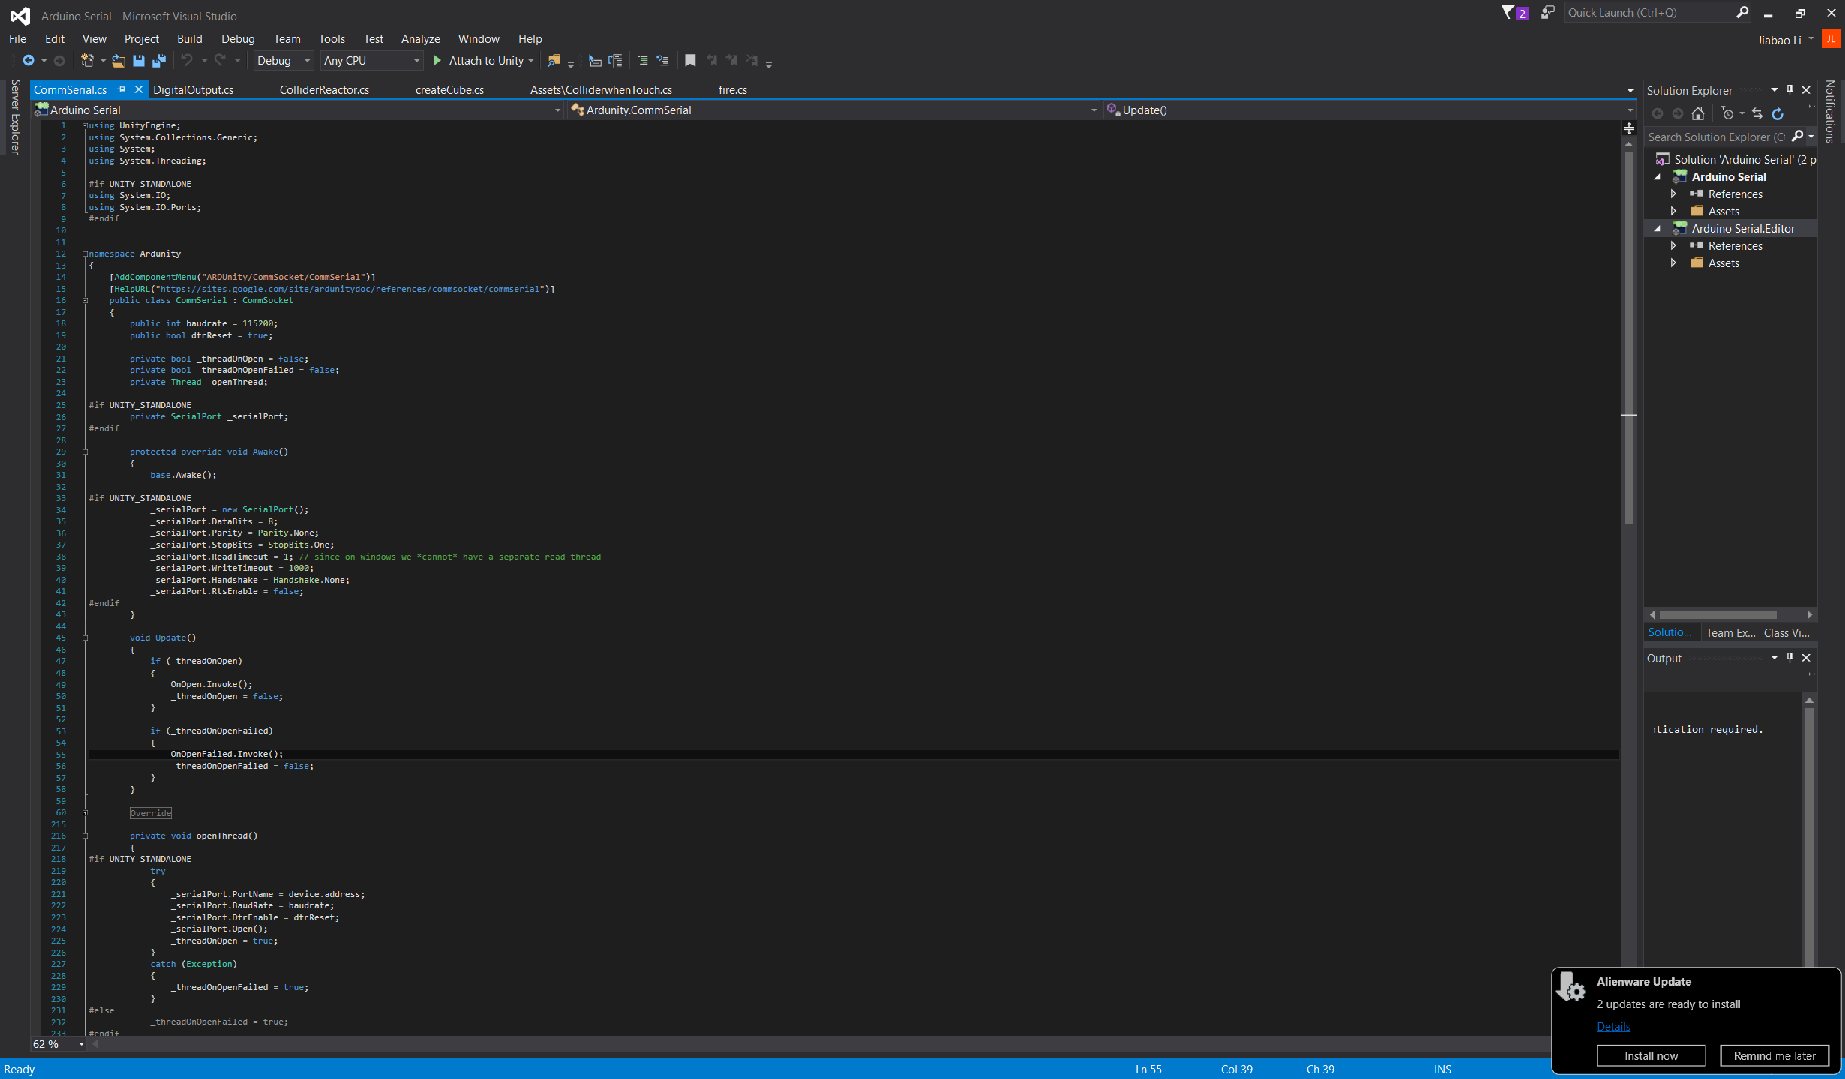Open the Details link in Alienware Update
The height and width of the screenshot is (1079, 1845).
point(1613,1027)
